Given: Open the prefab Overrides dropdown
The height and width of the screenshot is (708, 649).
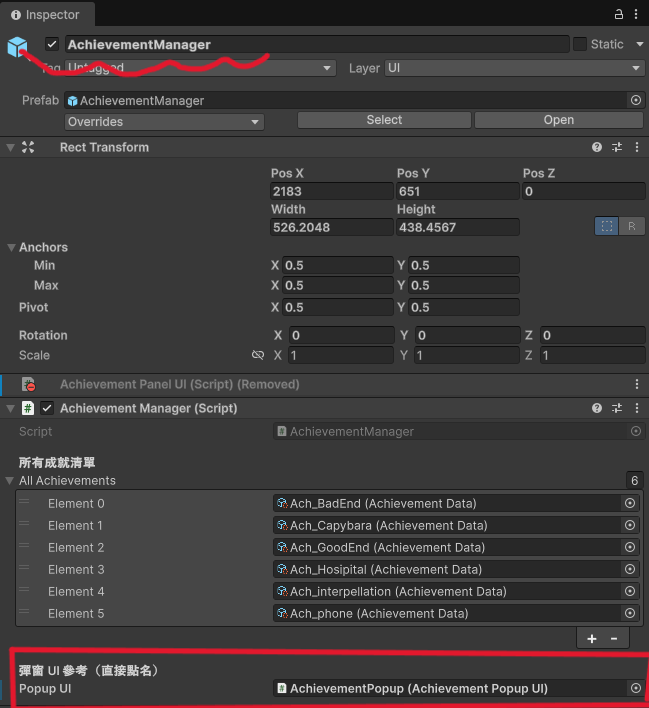Looking at the screenshot, I should tap(164, 122).
